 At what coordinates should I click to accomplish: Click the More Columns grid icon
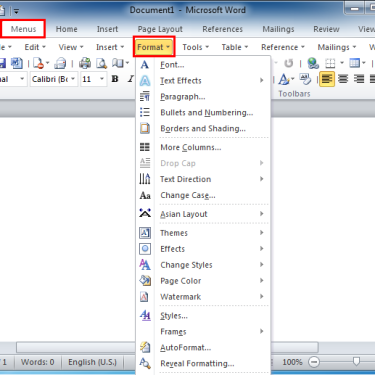(145, 147)
